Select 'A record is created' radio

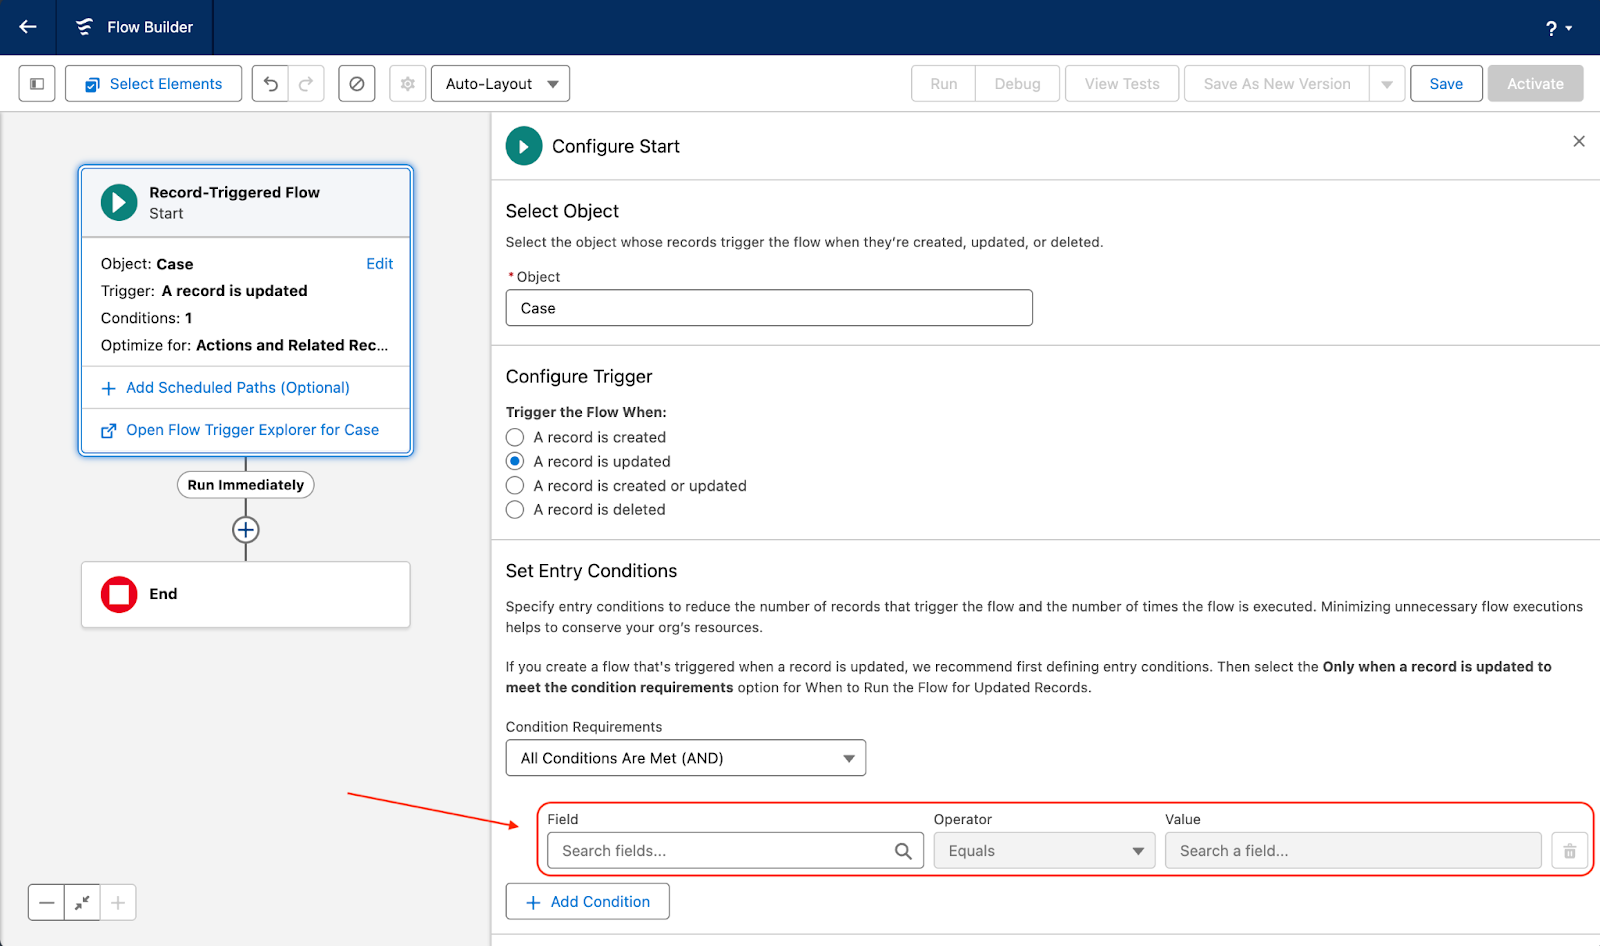(515, 437)
